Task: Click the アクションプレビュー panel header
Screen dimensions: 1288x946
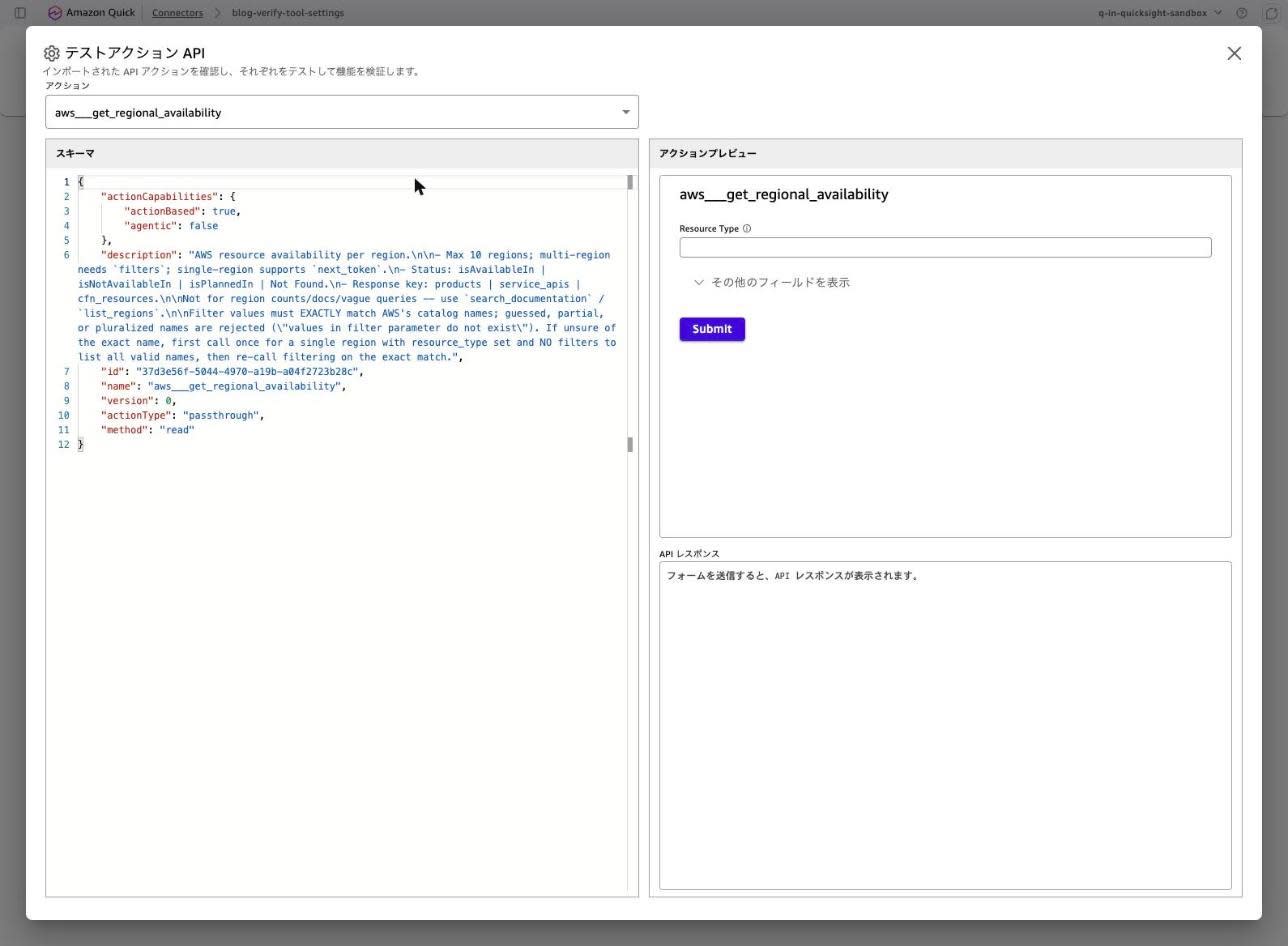Action: (x=945, y=153)
